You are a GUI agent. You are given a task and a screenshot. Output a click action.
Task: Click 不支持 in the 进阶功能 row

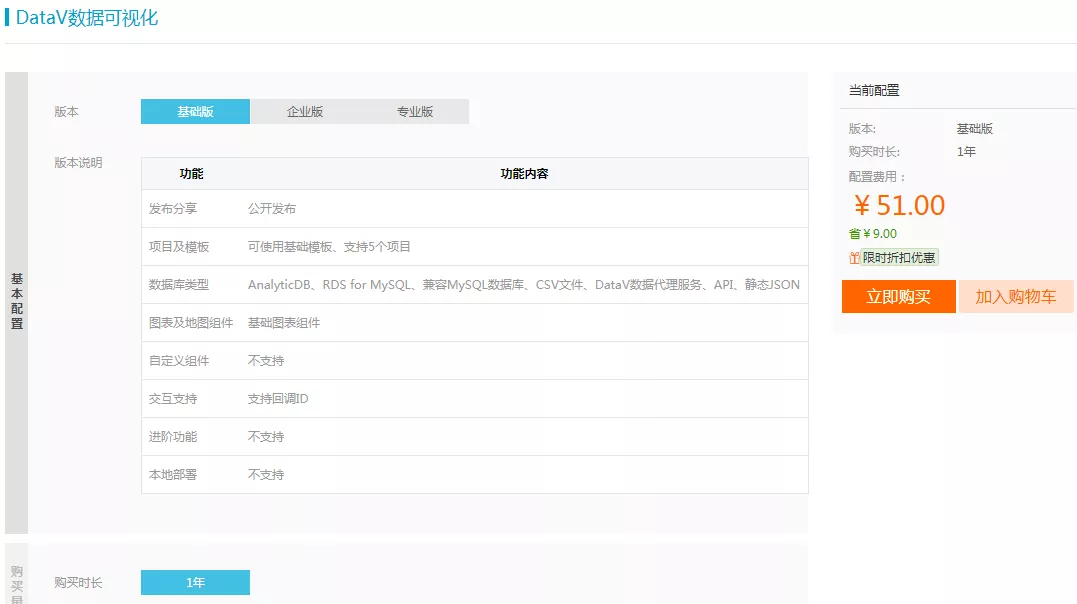coord(266,436)
